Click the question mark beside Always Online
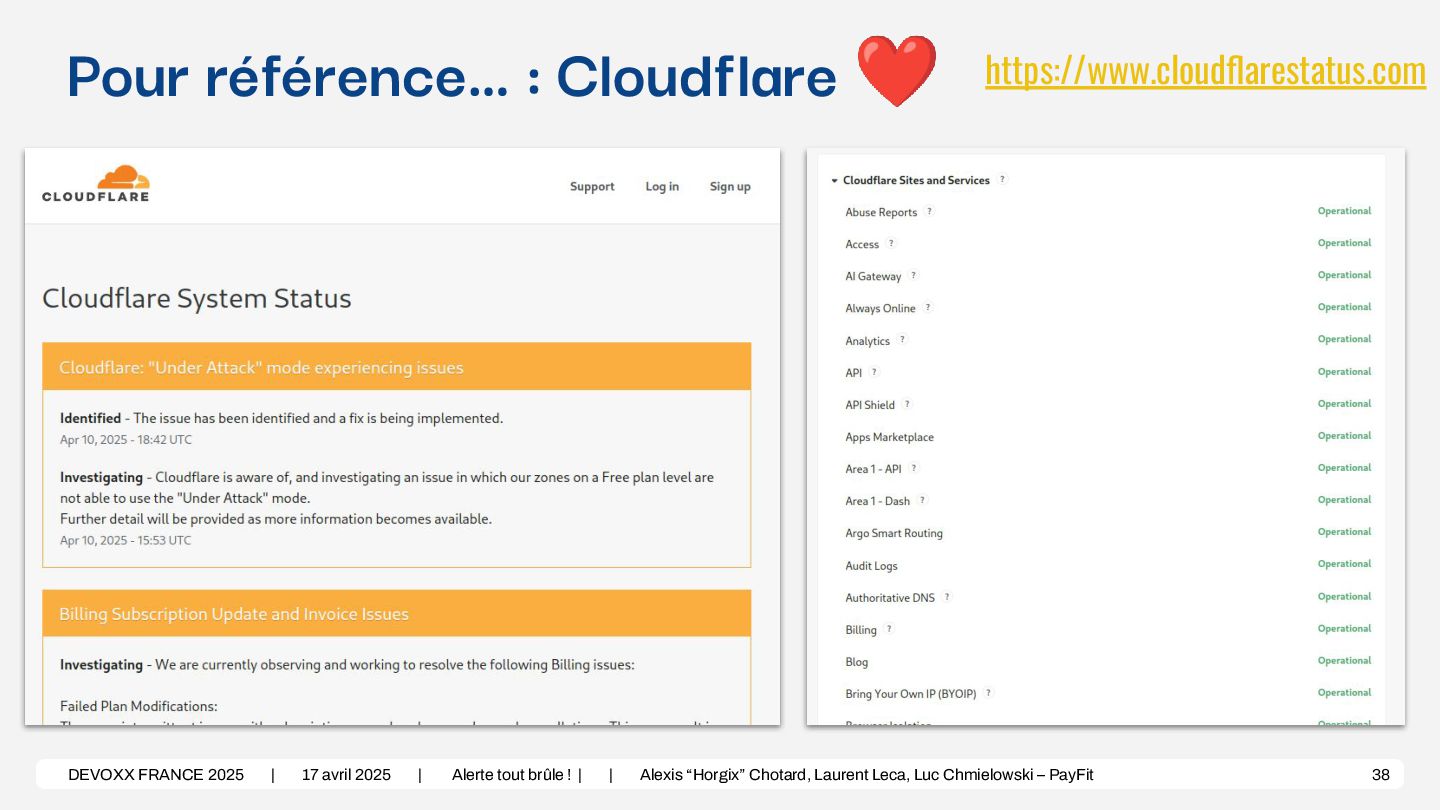The image size is (1440, 810). 928,308
